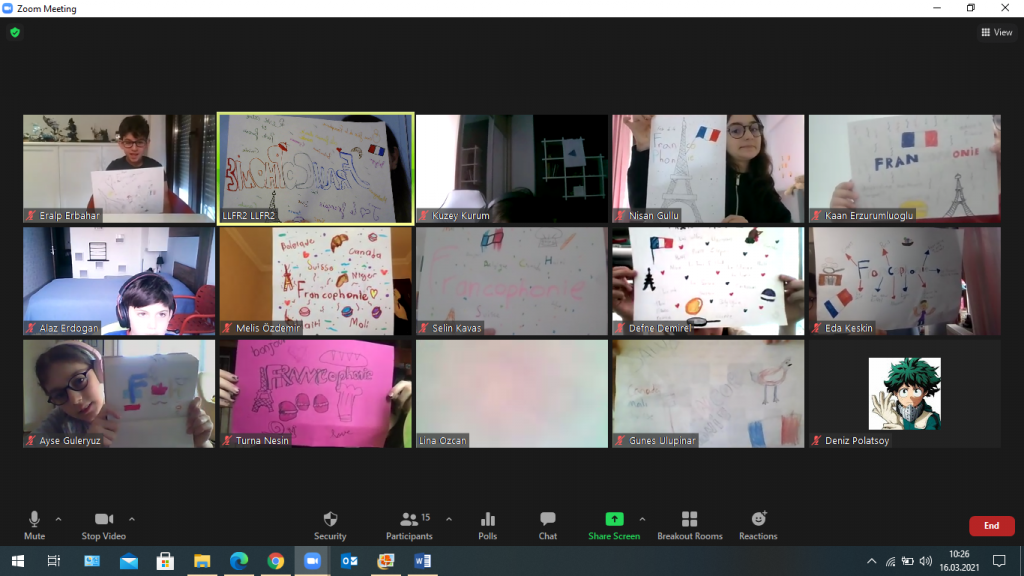This screenshot has height=576, width=1024.
Task: Expand audio options arrow beside Mute
Action: [58, 519]
